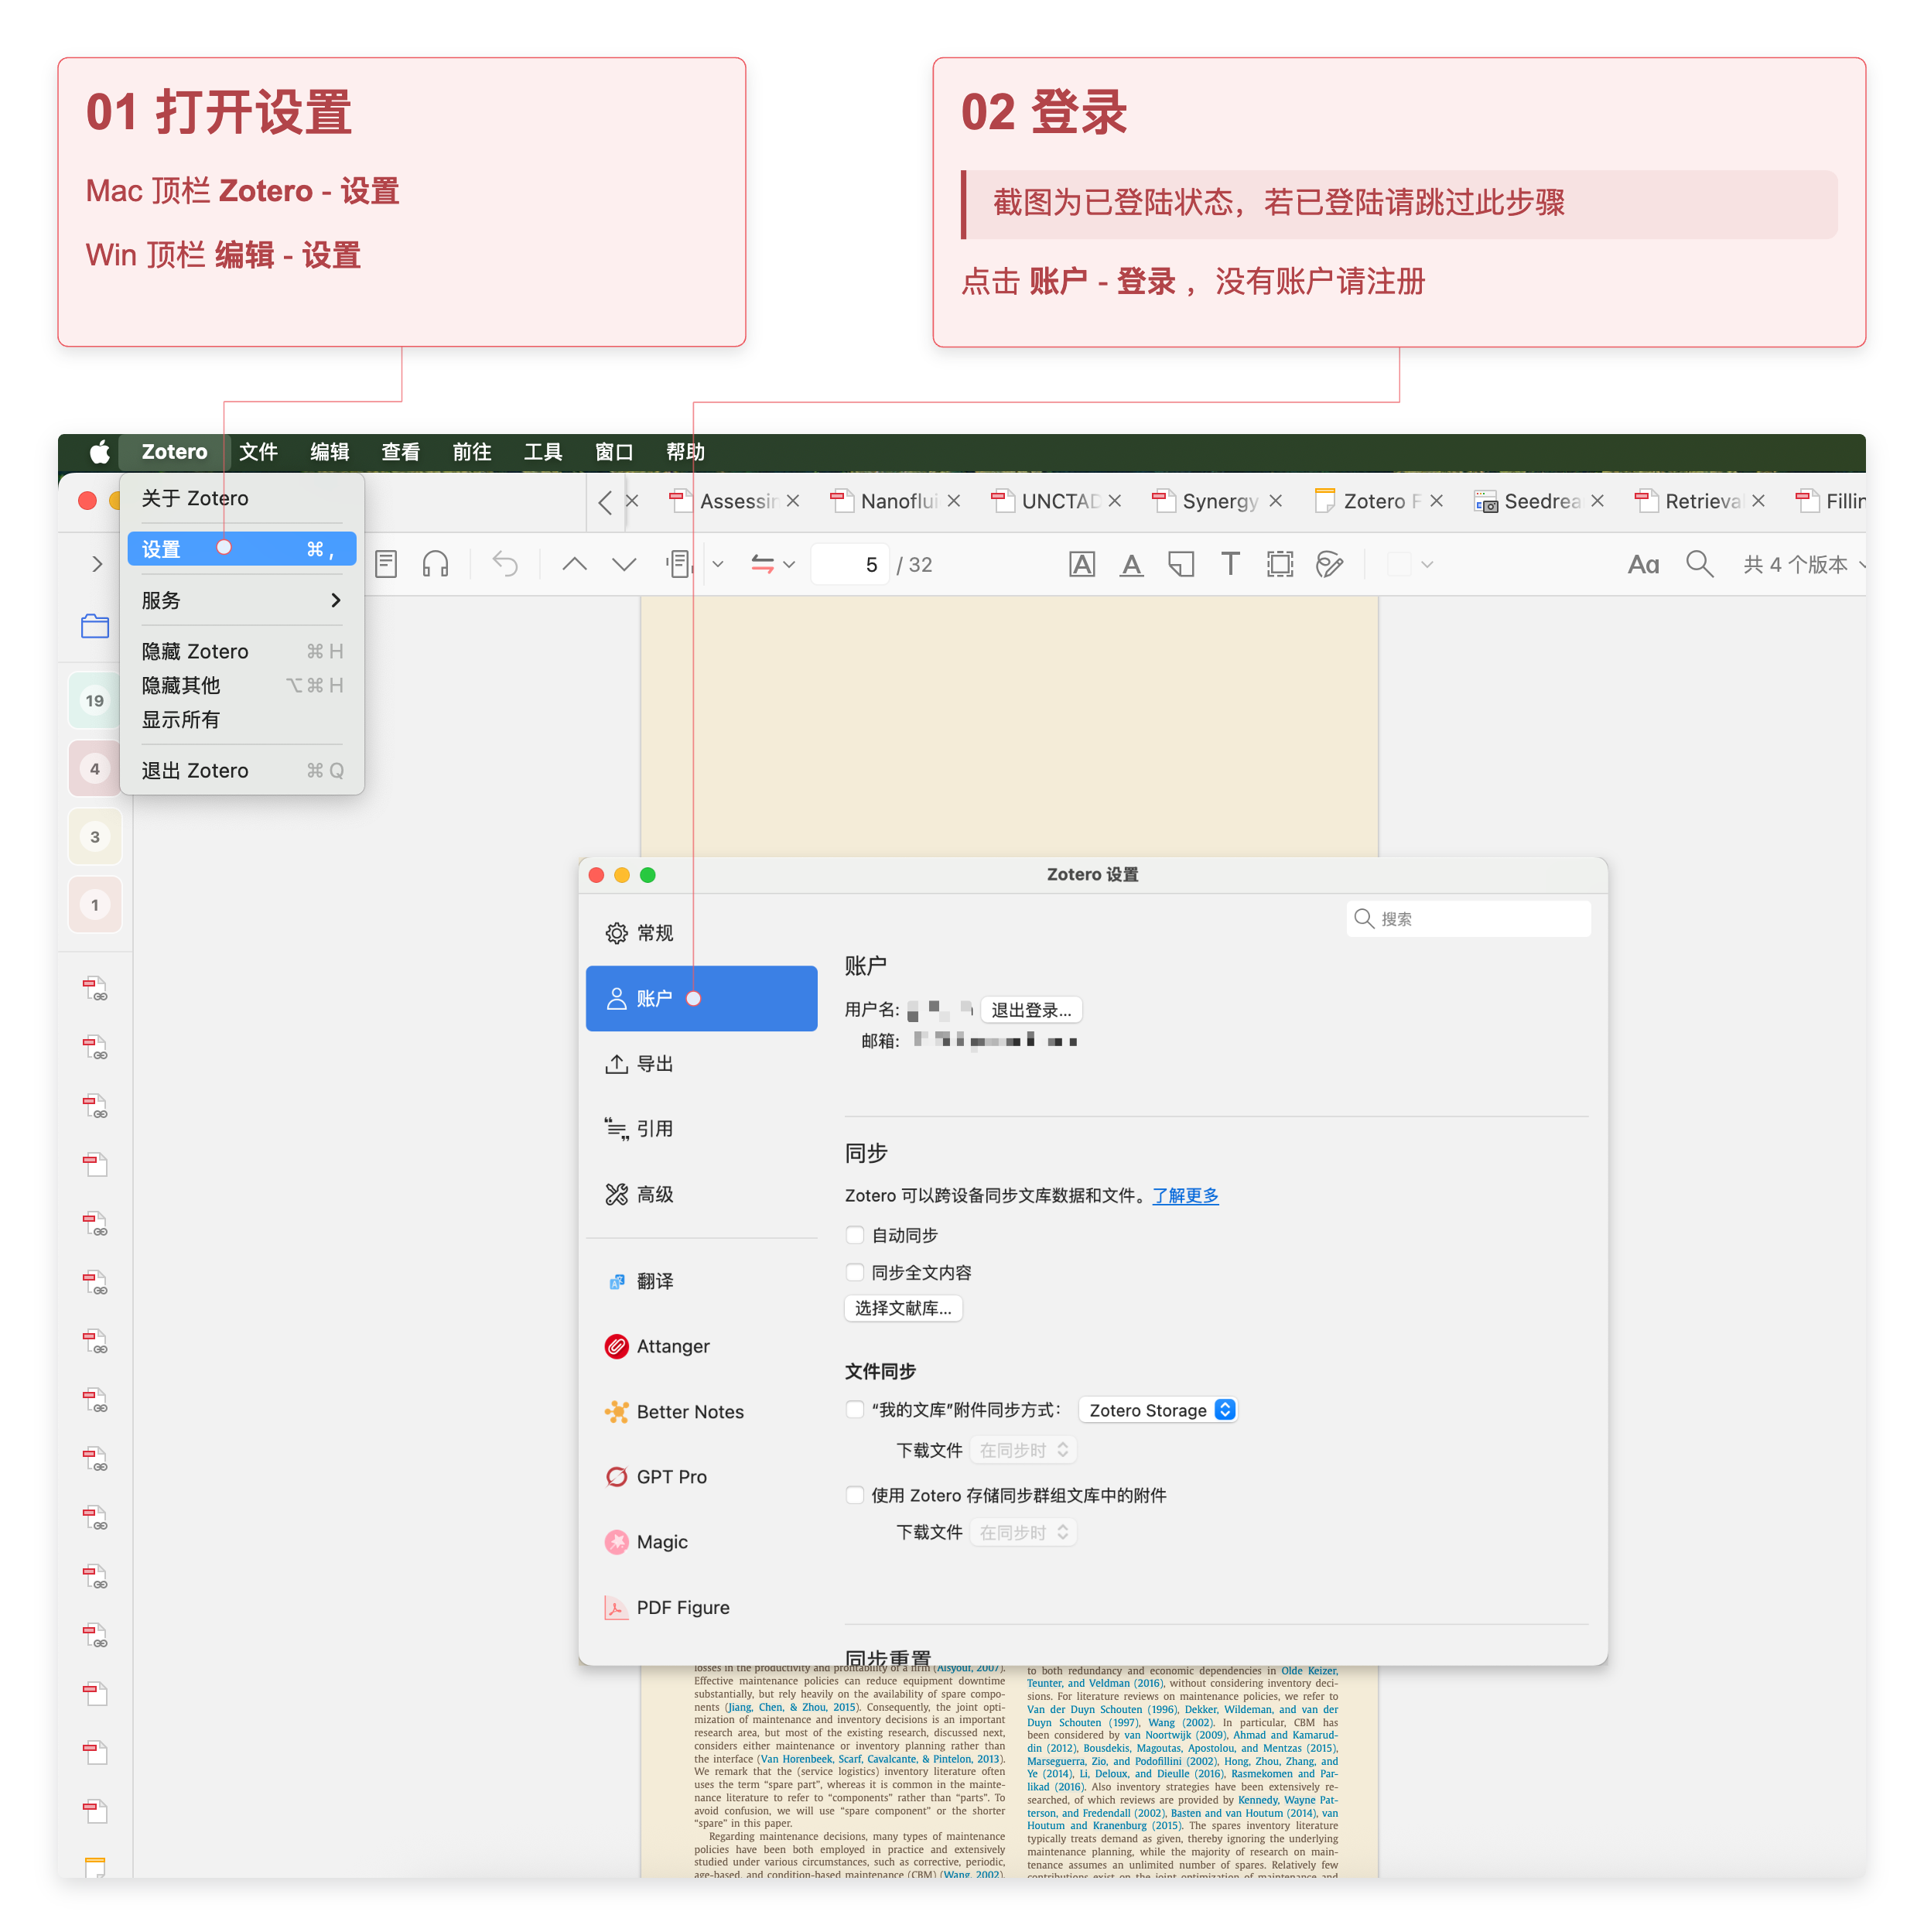
Task: Click the 选择文献库... button
Action: 903,1308
